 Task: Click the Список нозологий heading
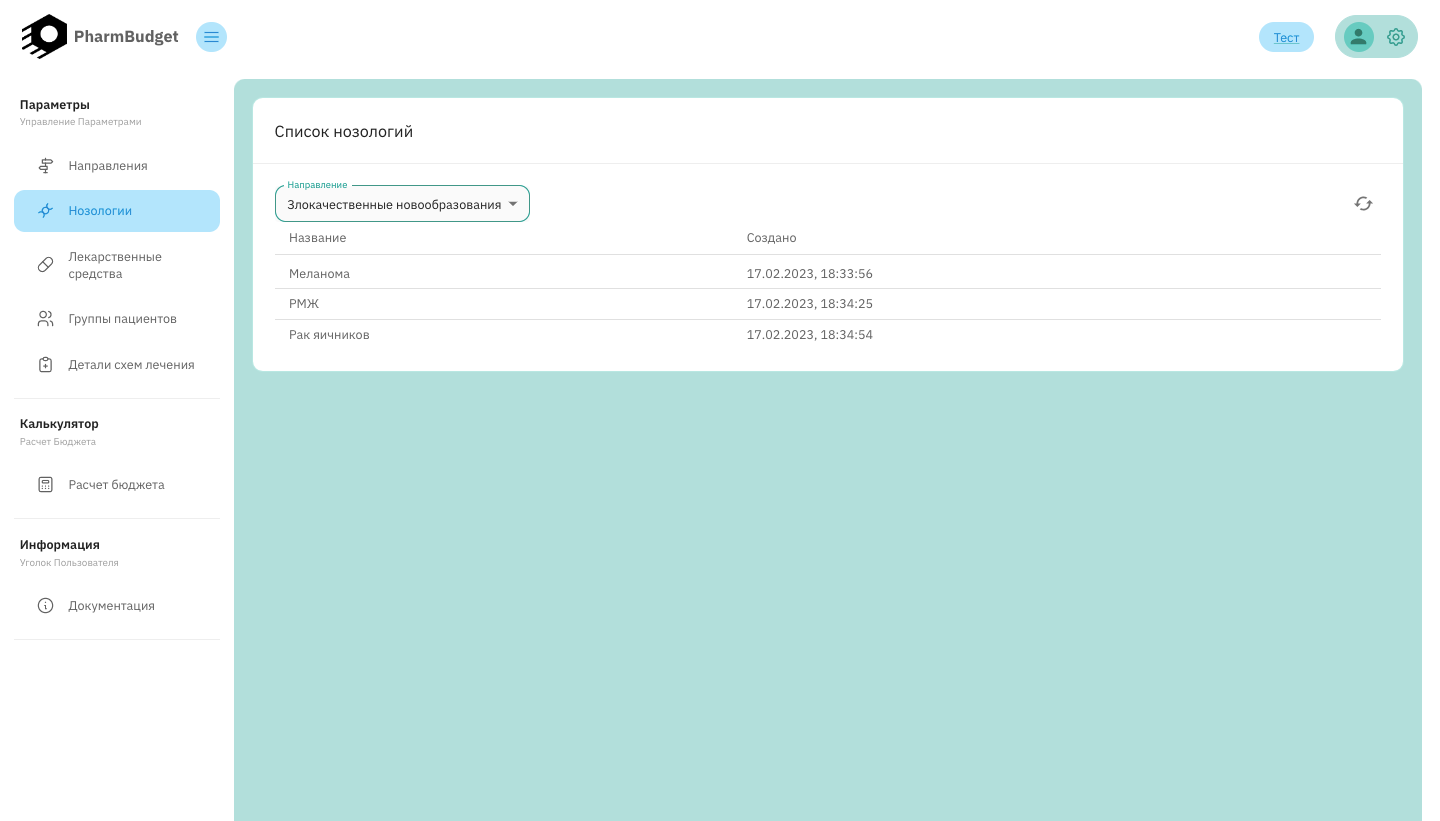(x=344, y=131)
